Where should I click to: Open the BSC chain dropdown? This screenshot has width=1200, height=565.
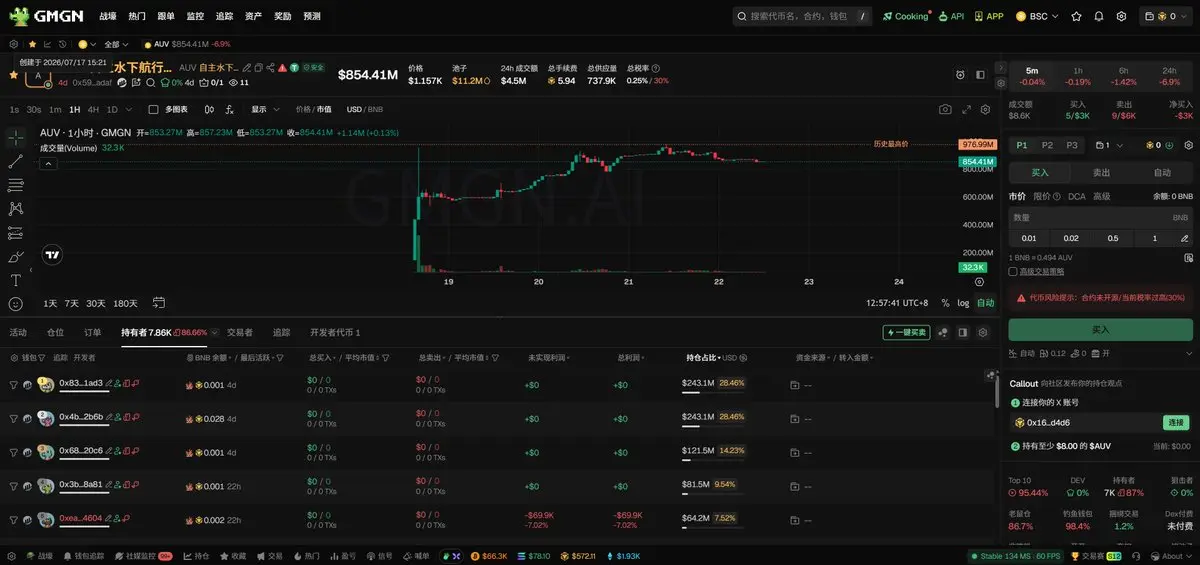1037,16
